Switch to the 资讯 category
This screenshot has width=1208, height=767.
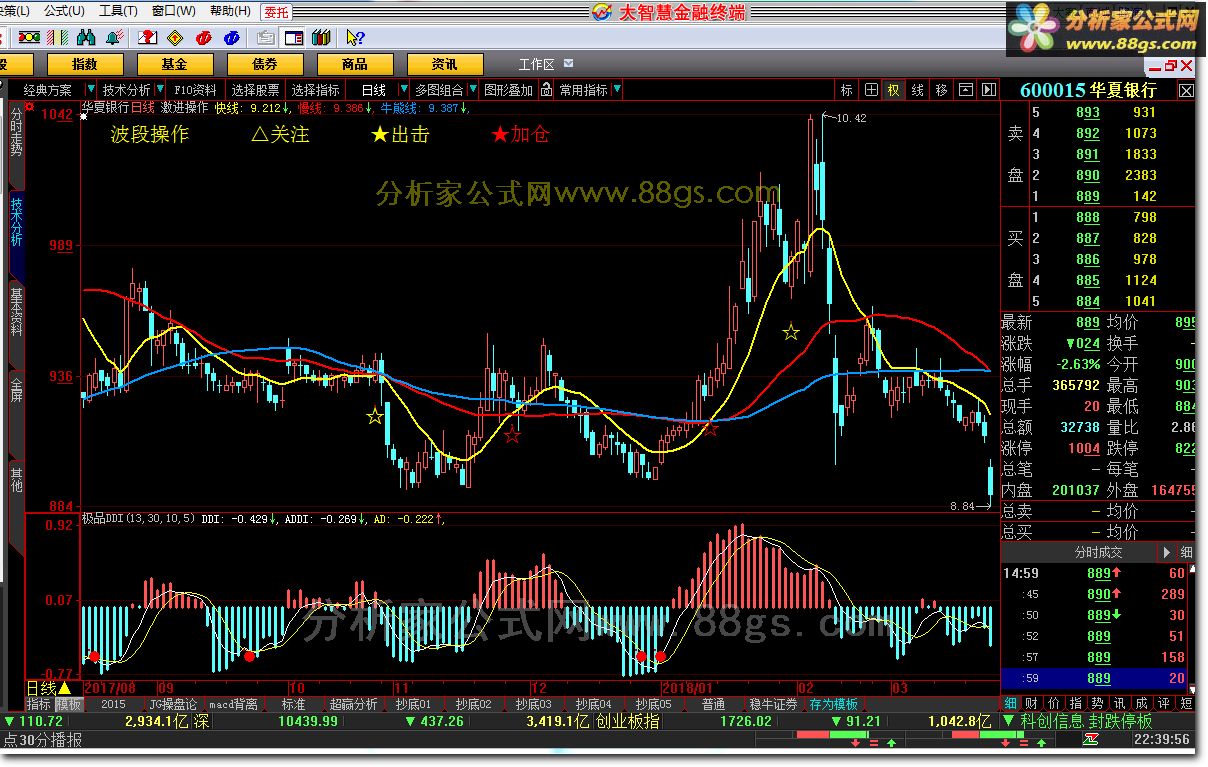[x=445, y=64]
